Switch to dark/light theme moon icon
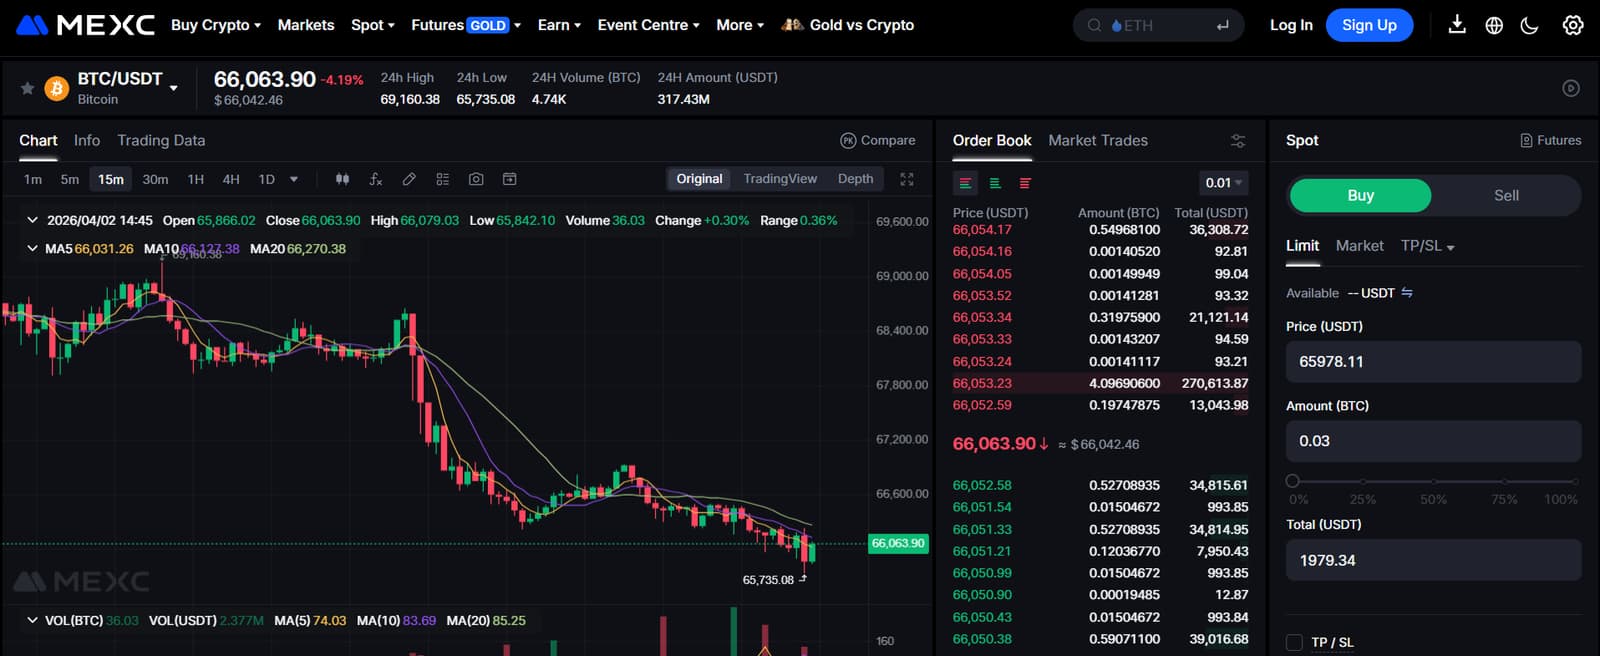This screenshot has height=656, width=1600. (1529, 25)
